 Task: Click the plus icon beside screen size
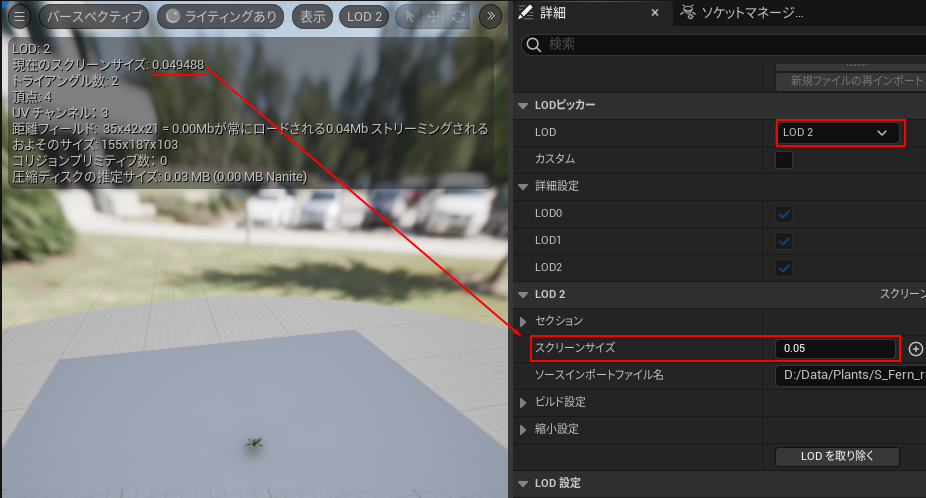point(916,349)
